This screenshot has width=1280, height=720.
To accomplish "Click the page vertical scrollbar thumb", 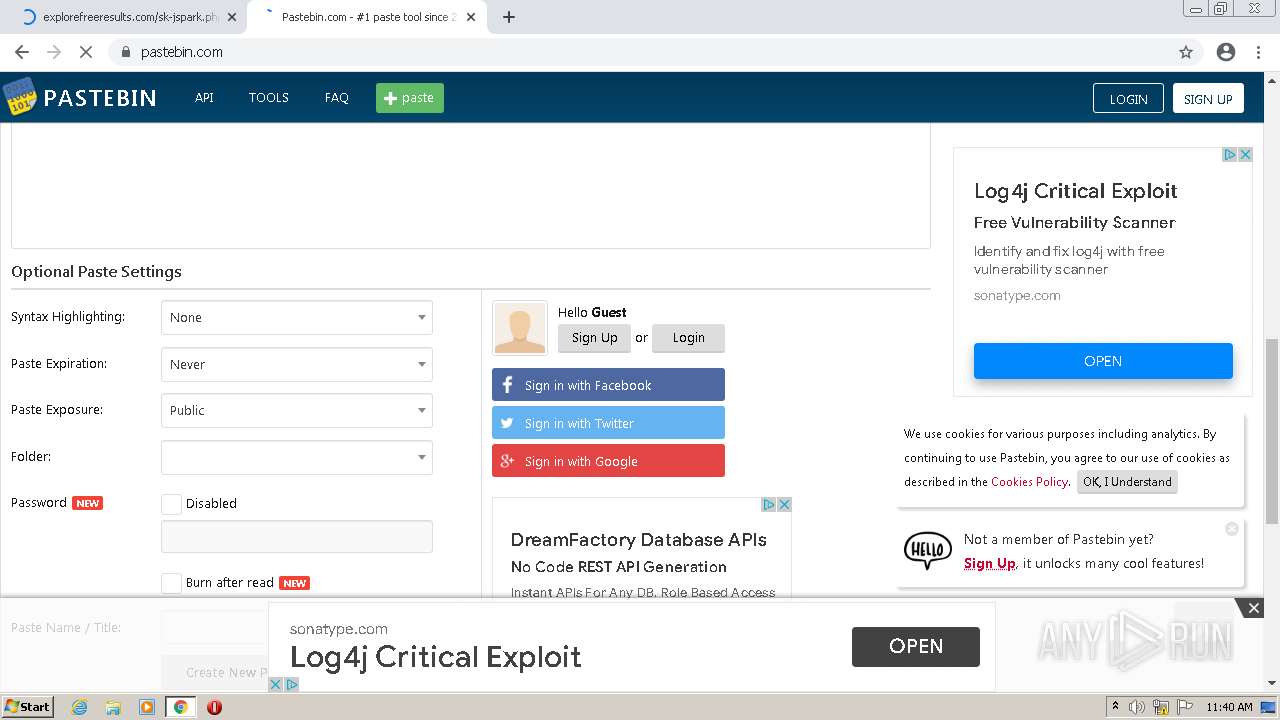I will pos(1271,430).
